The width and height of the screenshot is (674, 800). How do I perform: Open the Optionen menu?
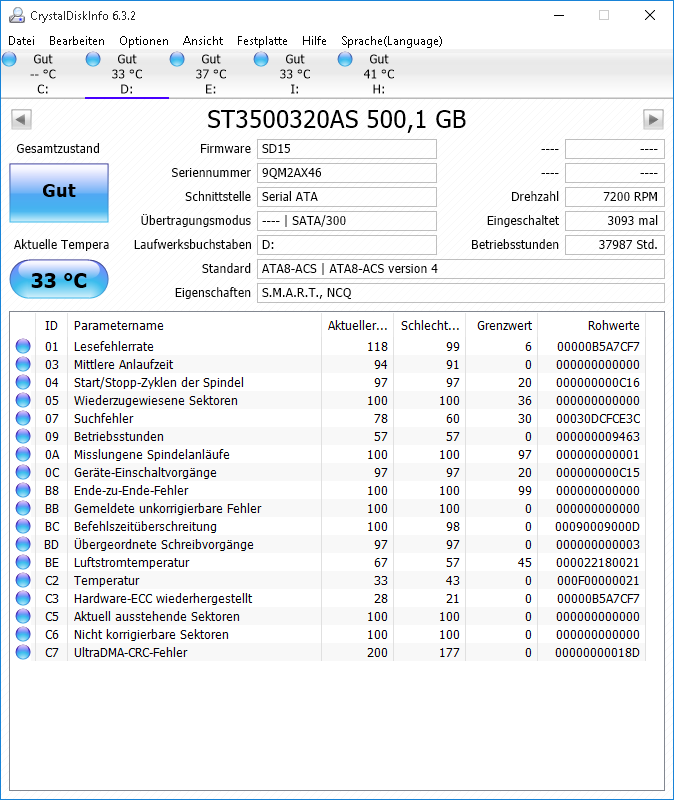[144, 41]
